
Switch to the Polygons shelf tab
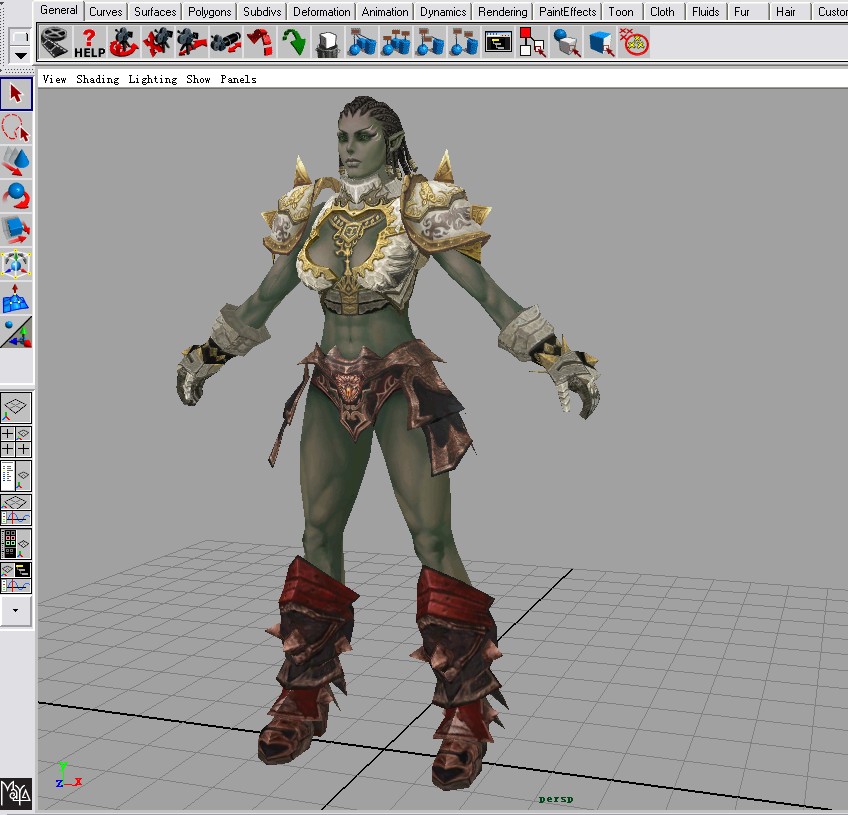pyautogui.click(x=209, y=12)
